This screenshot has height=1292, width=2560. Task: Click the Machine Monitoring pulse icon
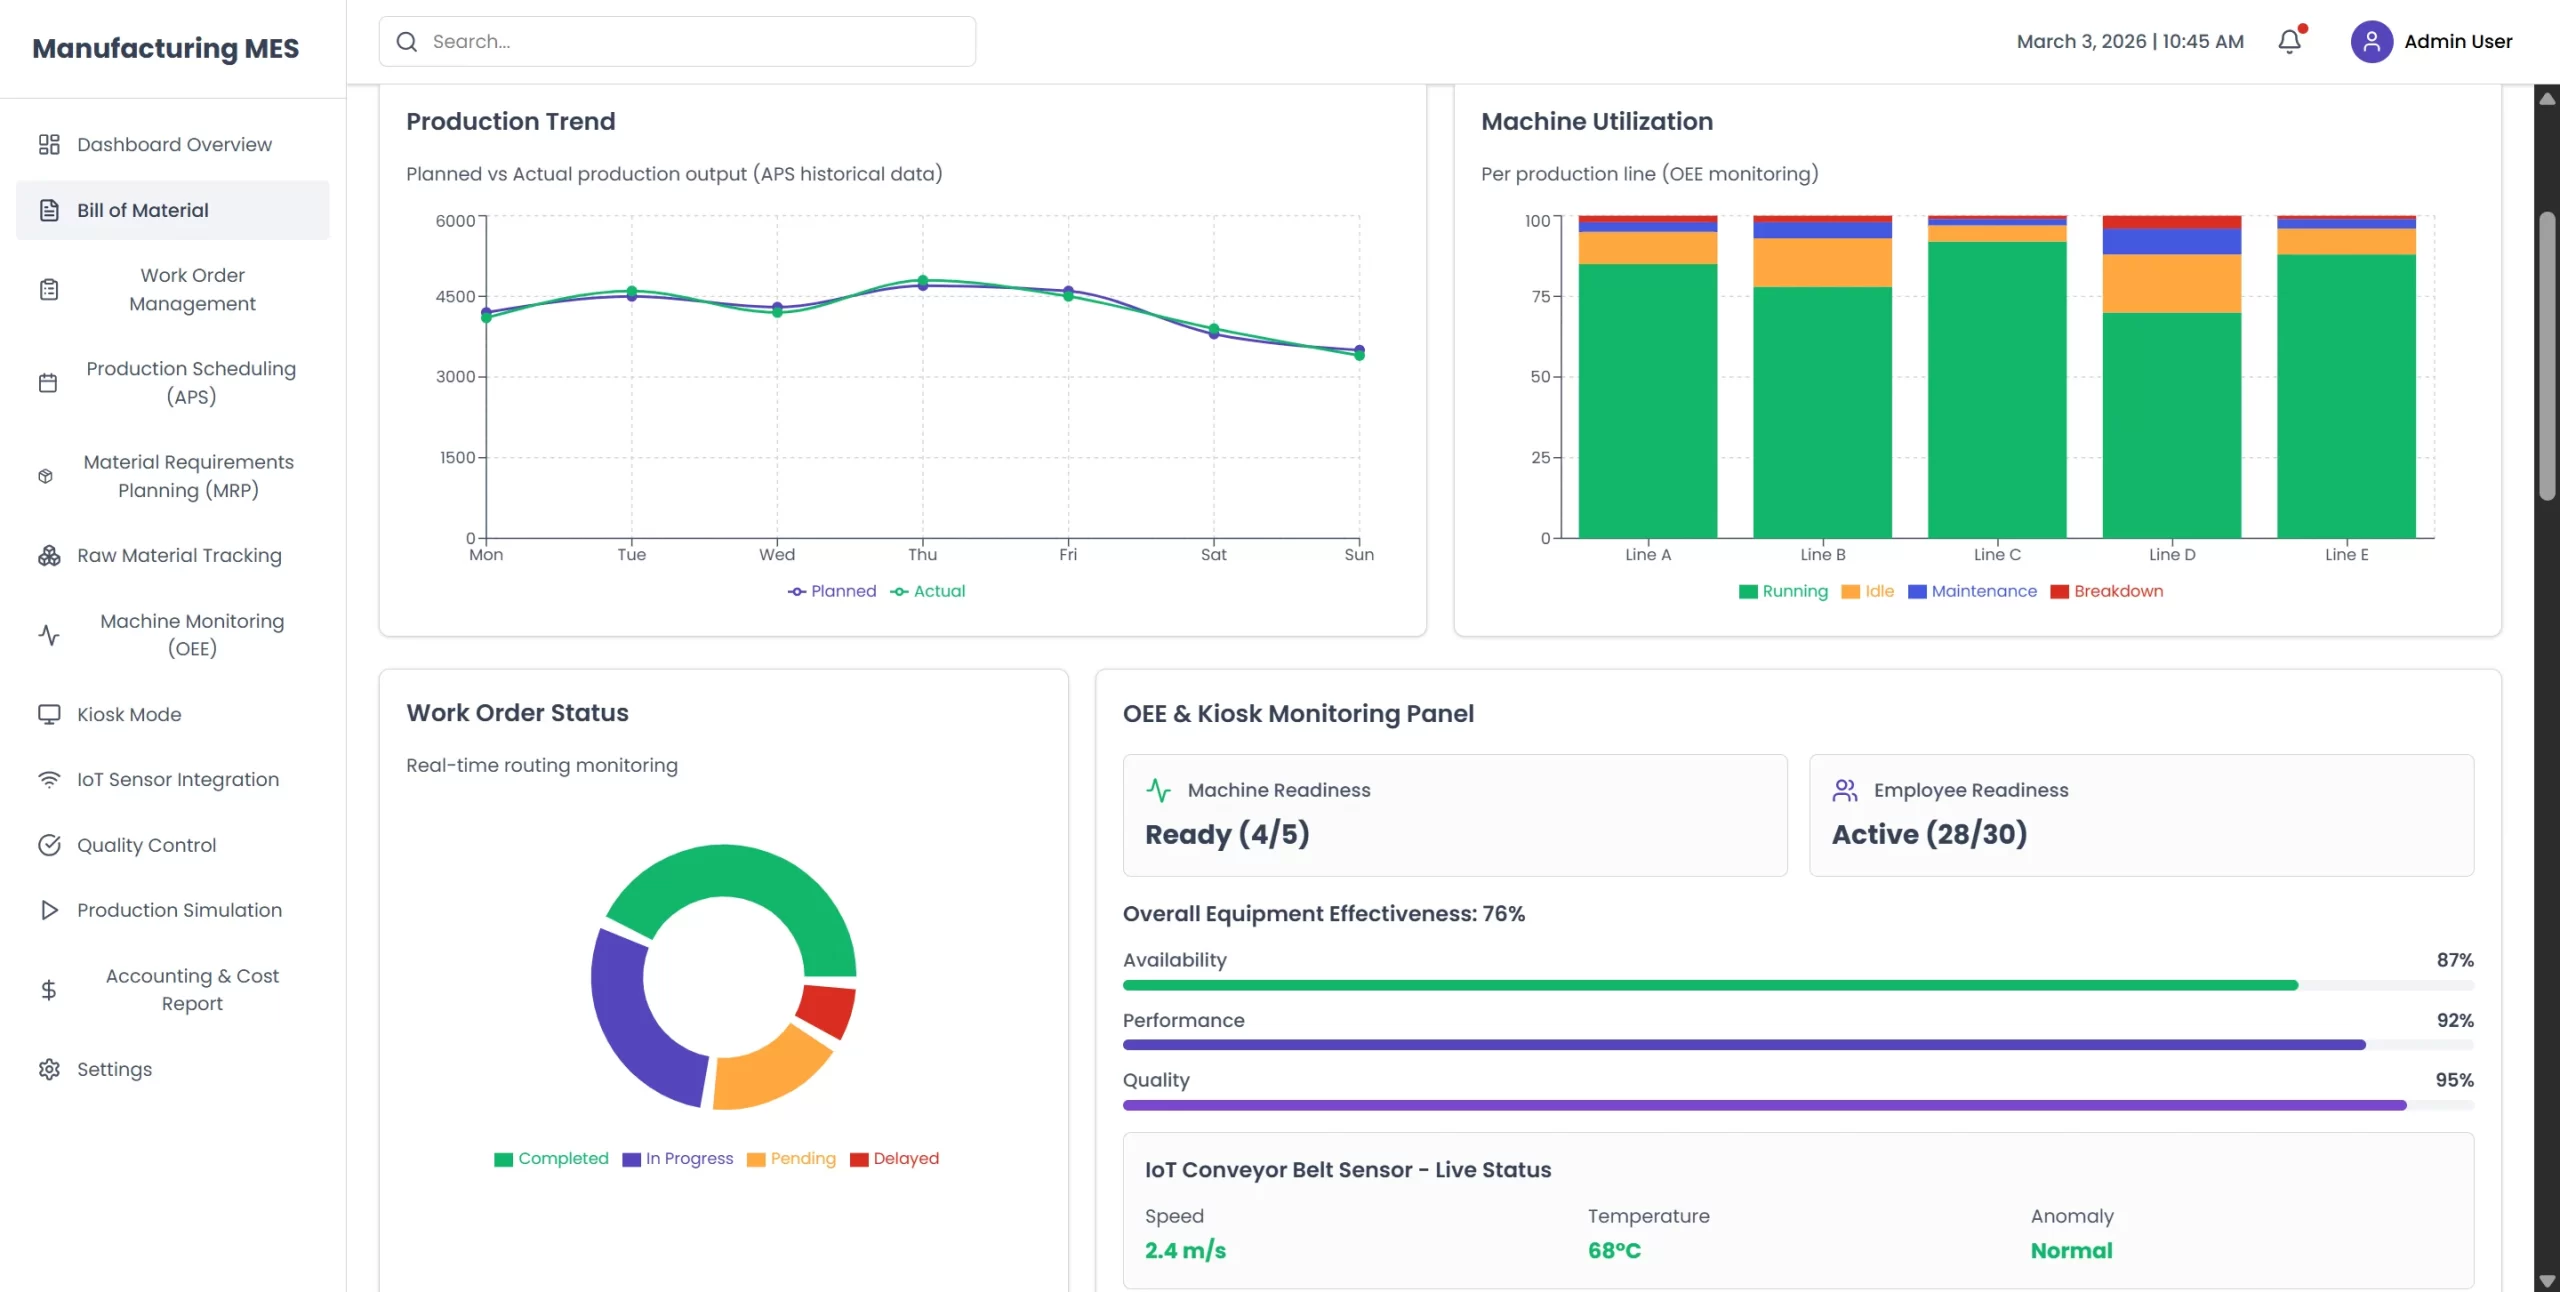pyautogui.click(x=49, y=635)
